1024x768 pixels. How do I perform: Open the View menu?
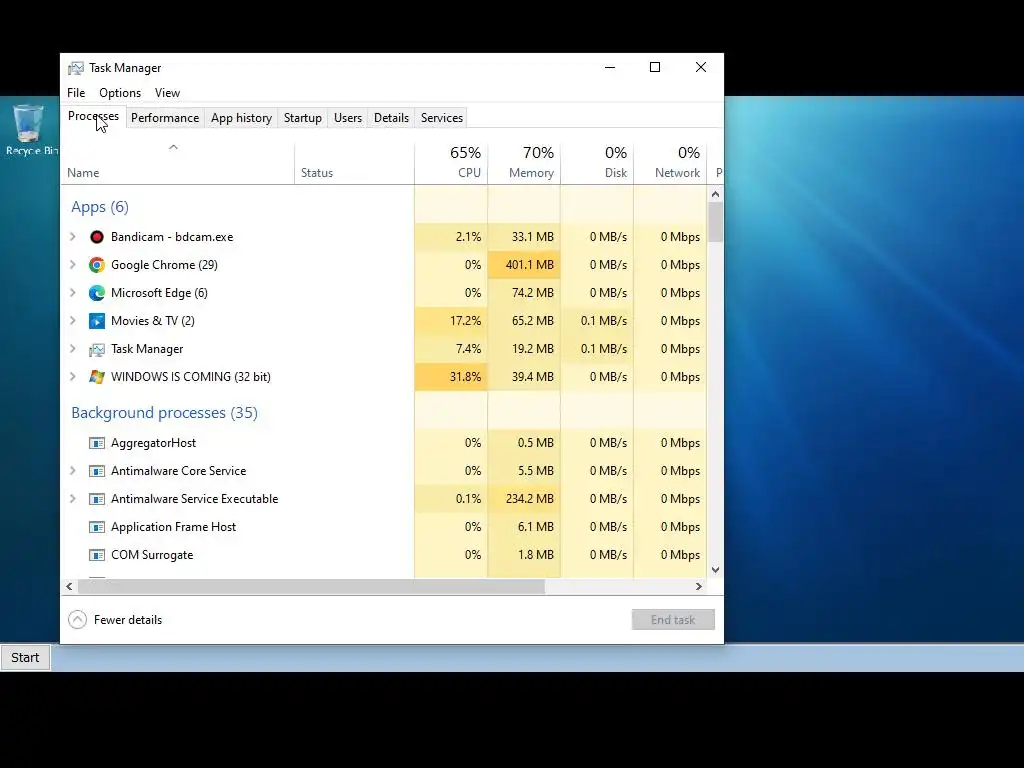167,93
